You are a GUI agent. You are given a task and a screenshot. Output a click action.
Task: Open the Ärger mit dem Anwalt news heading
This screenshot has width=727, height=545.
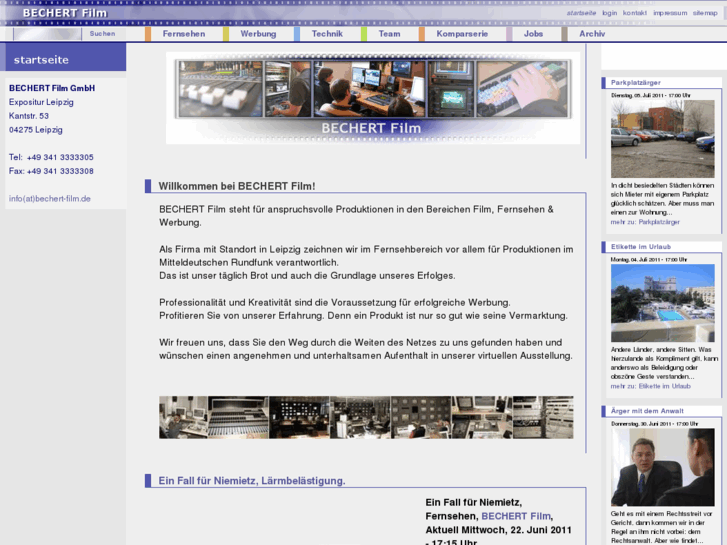[647, 411]
